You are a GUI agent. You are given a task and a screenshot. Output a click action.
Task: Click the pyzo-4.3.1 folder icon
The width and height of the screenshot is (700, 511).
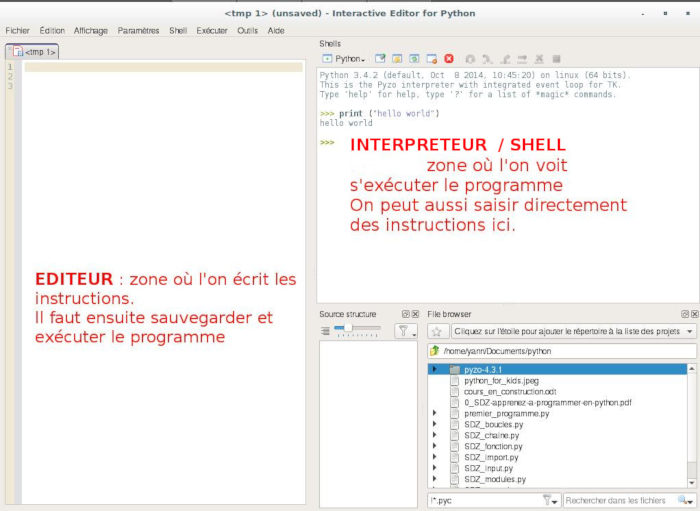(454, 370)
